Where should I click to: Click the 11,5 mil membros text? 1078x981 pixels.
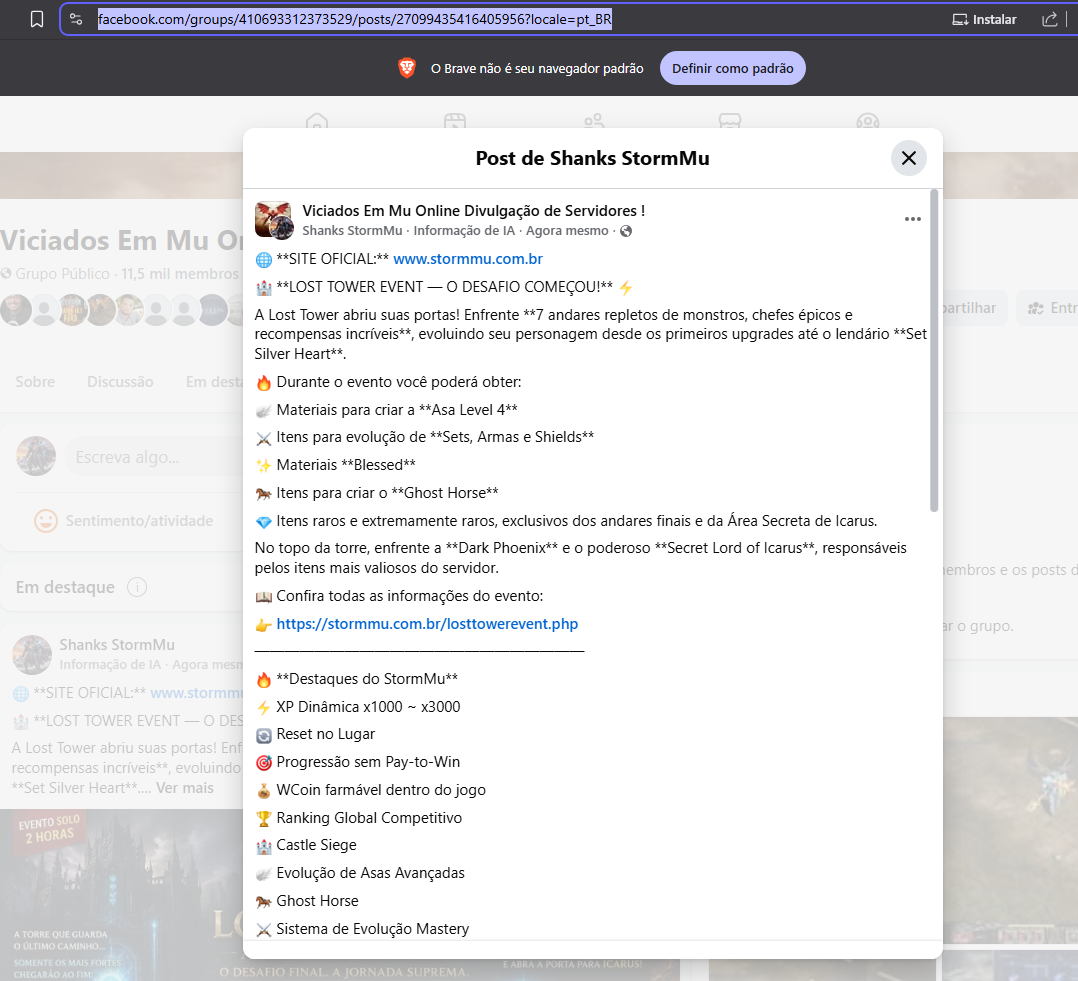point(180,274)
